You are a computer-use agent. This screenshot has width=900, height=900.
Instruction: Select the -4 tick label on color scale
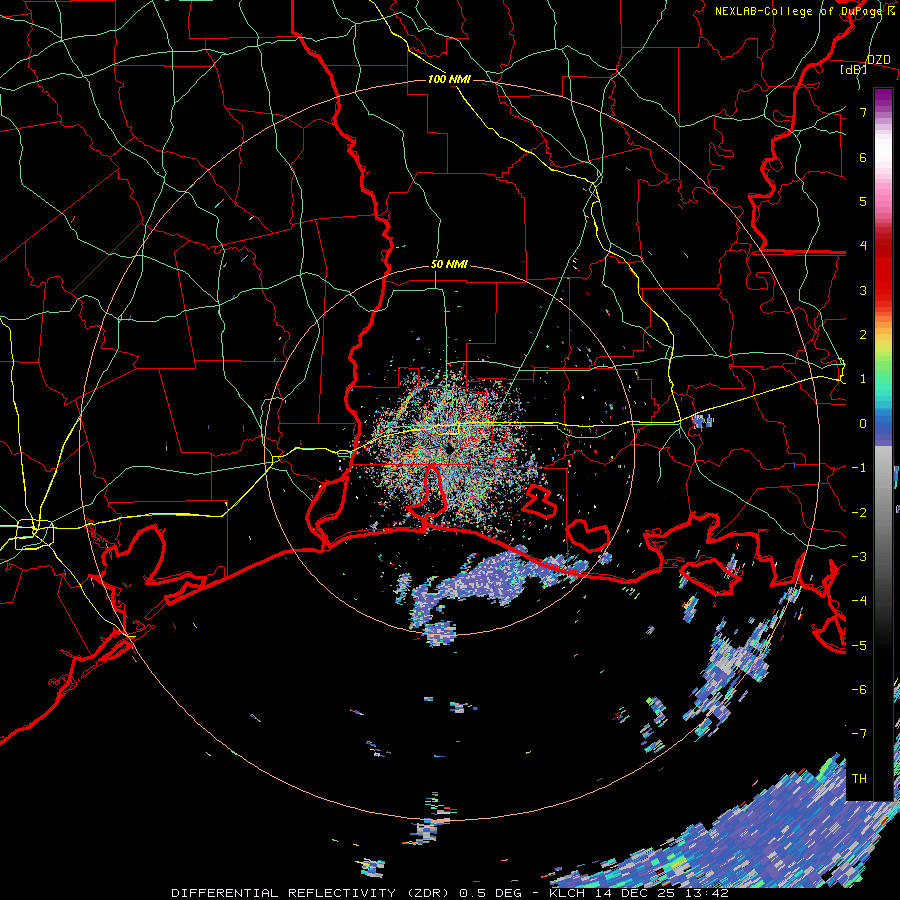(x=859, y=601)
